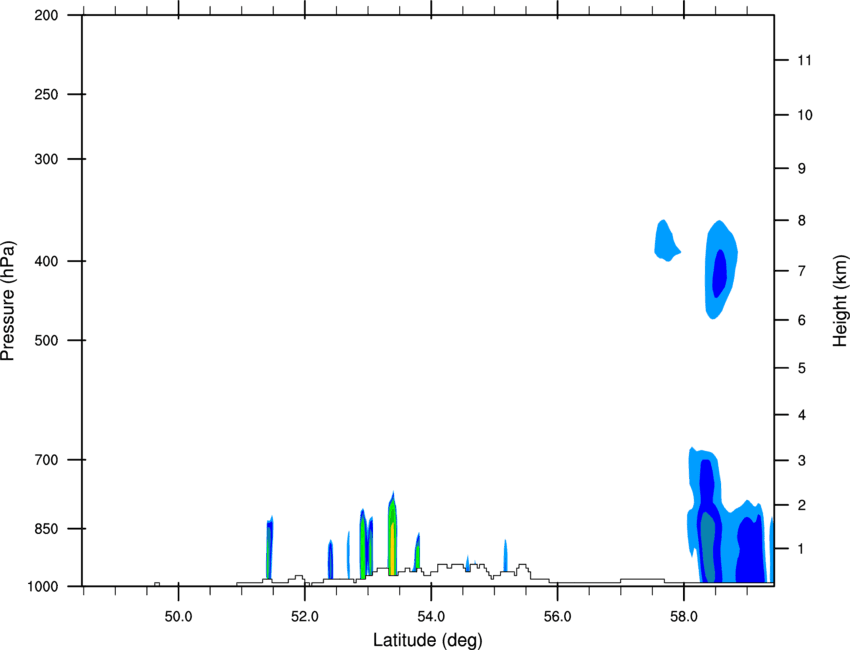Pick the 8 km height label
This screenshot has height=650, width=850.
802,221
